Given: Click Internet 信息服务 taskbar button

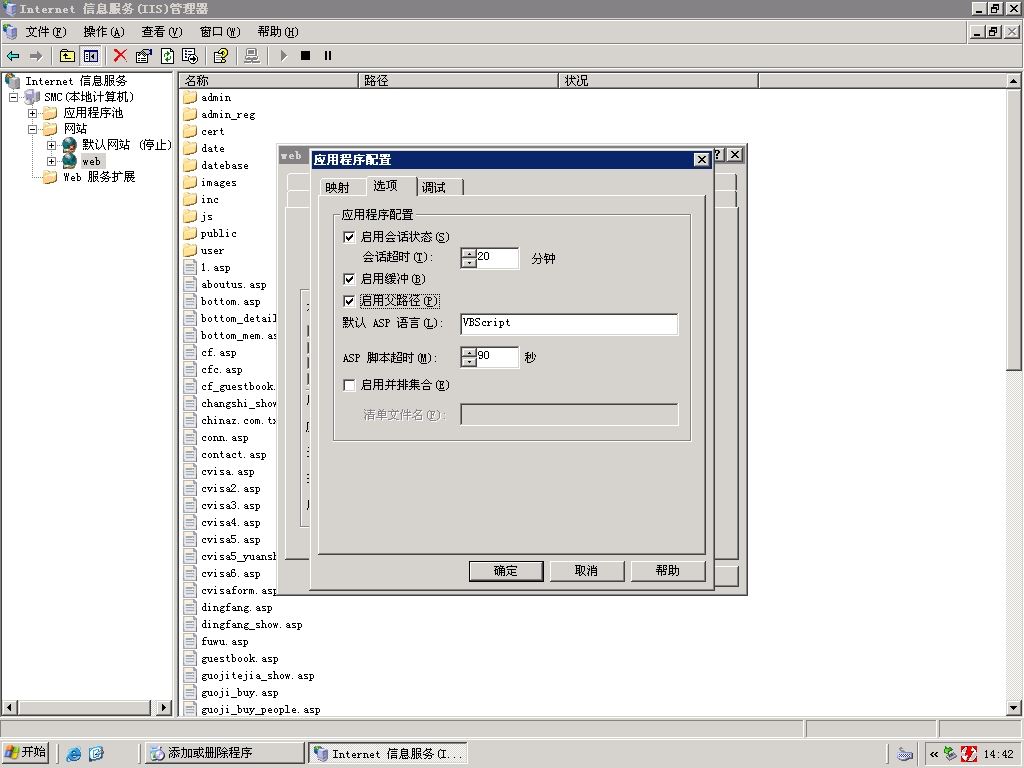Looking at the screenshot, I should pyautogui.click(x=389, y=753).
